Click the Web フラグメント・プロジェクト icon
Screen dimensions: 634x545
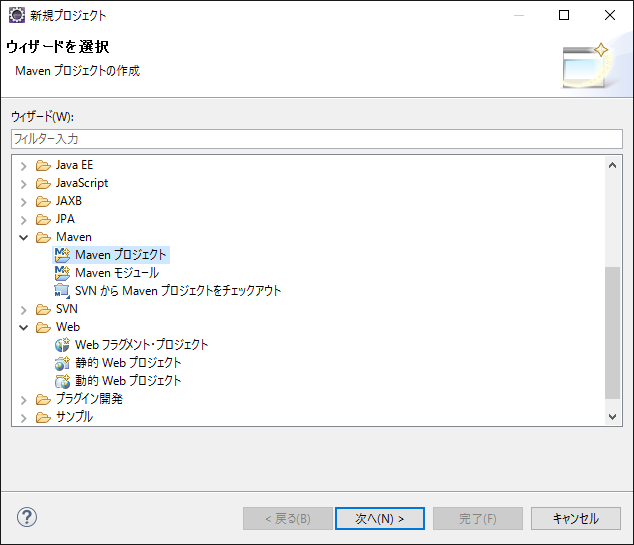point(62,345)
